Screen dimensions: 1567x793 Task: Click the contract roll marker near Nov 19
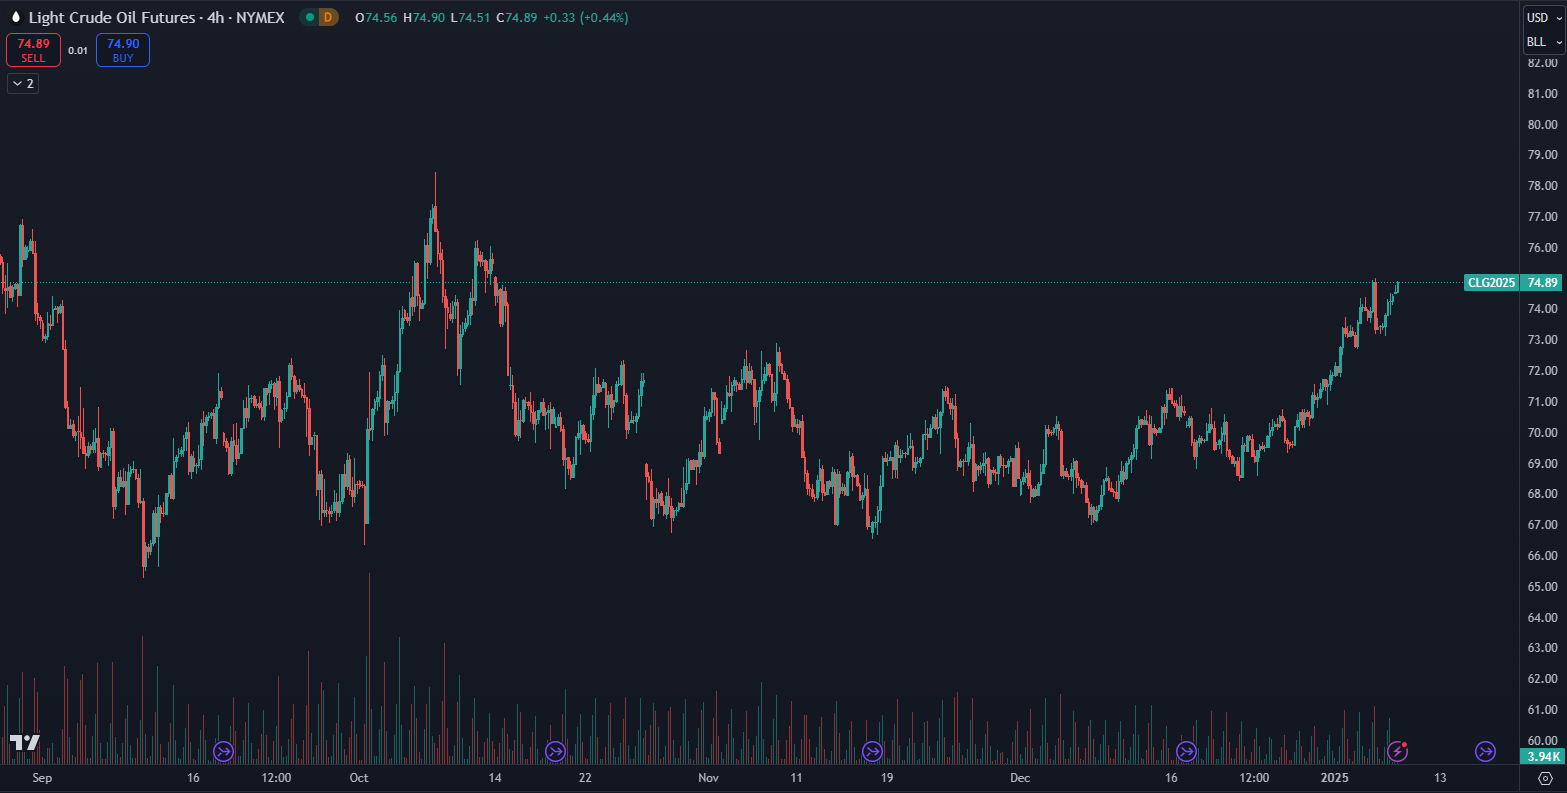pyautogui.click(x=873, y=750)
